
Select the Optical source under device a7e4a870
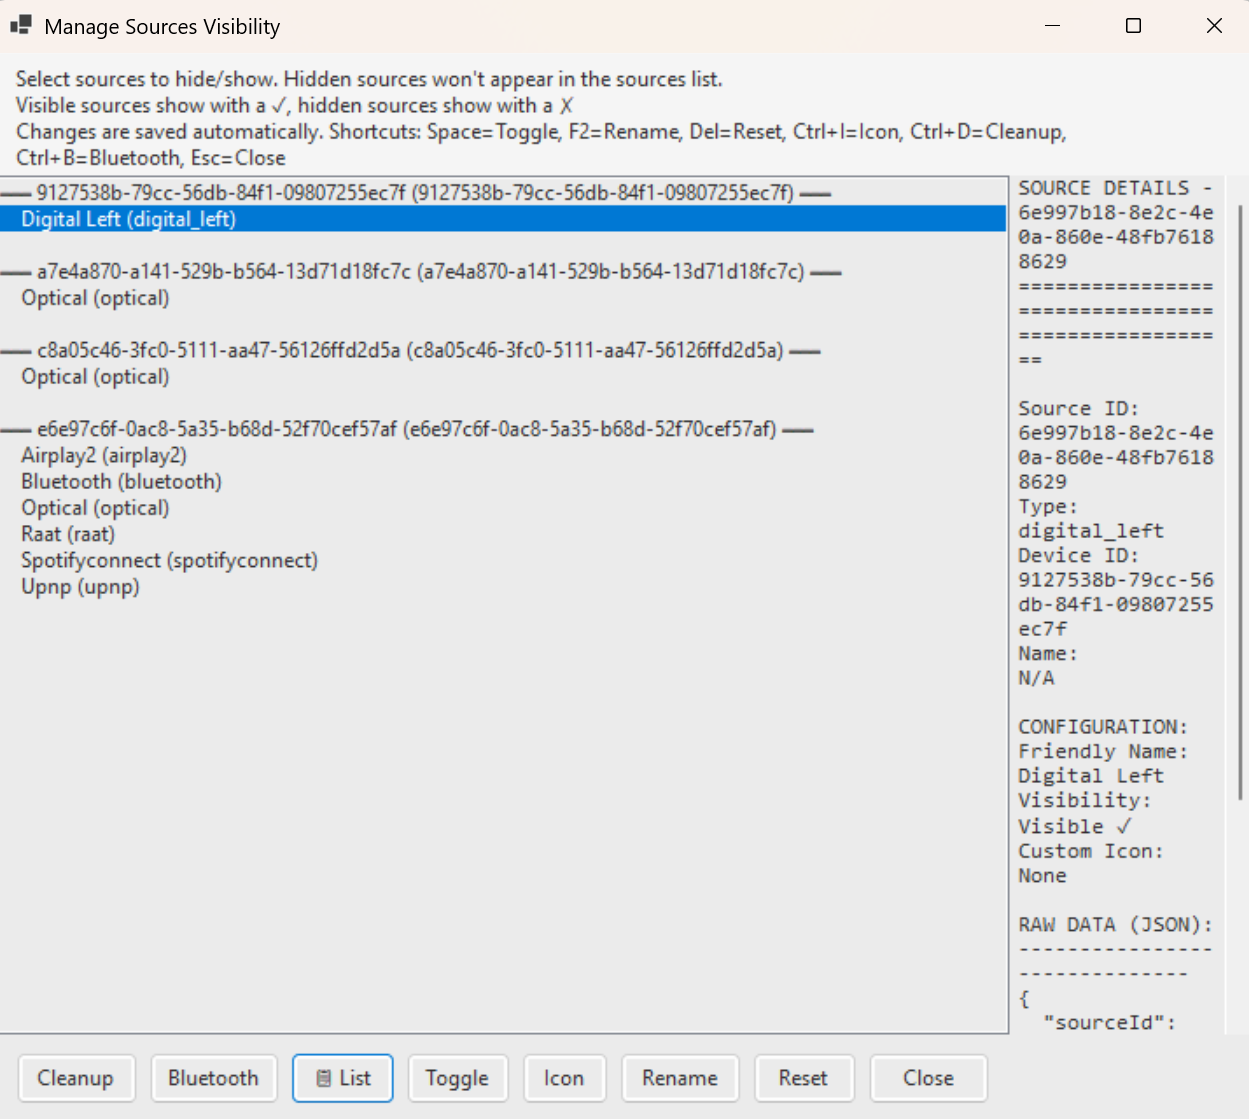pyautogui.click(x=94, y=297)
